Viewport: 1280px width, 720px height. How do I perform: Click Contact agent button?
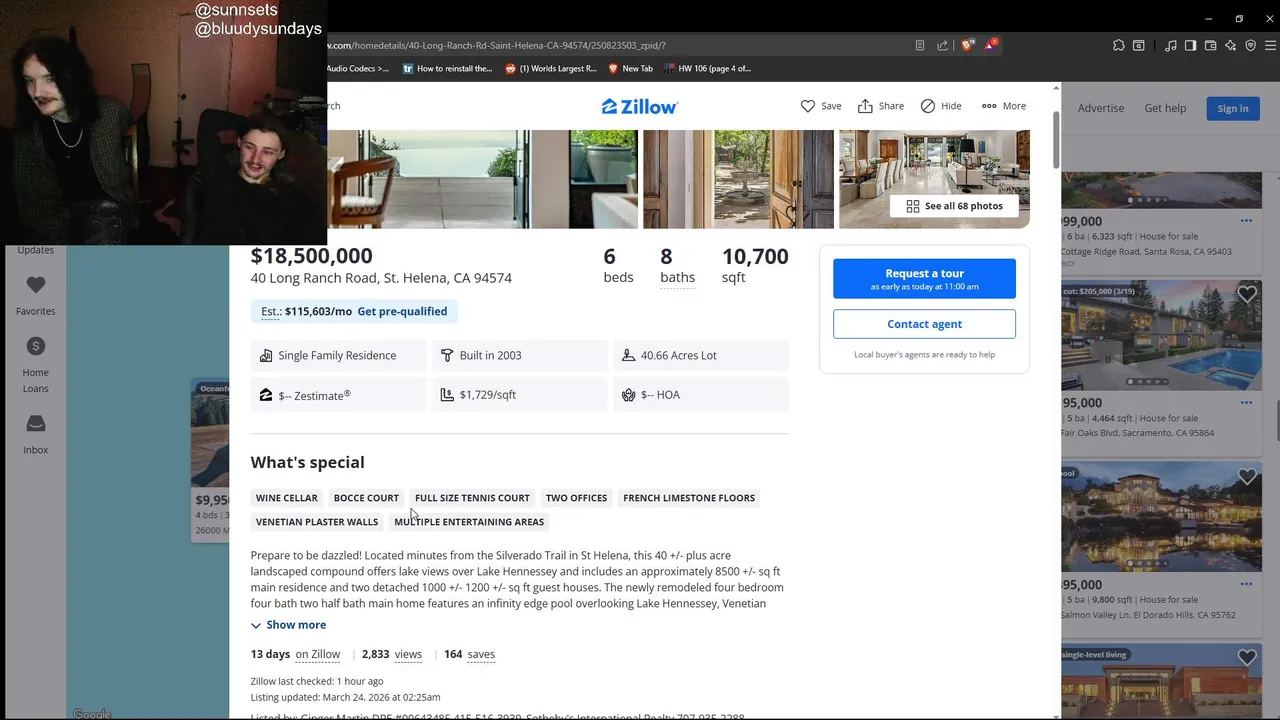click(924, 324)
